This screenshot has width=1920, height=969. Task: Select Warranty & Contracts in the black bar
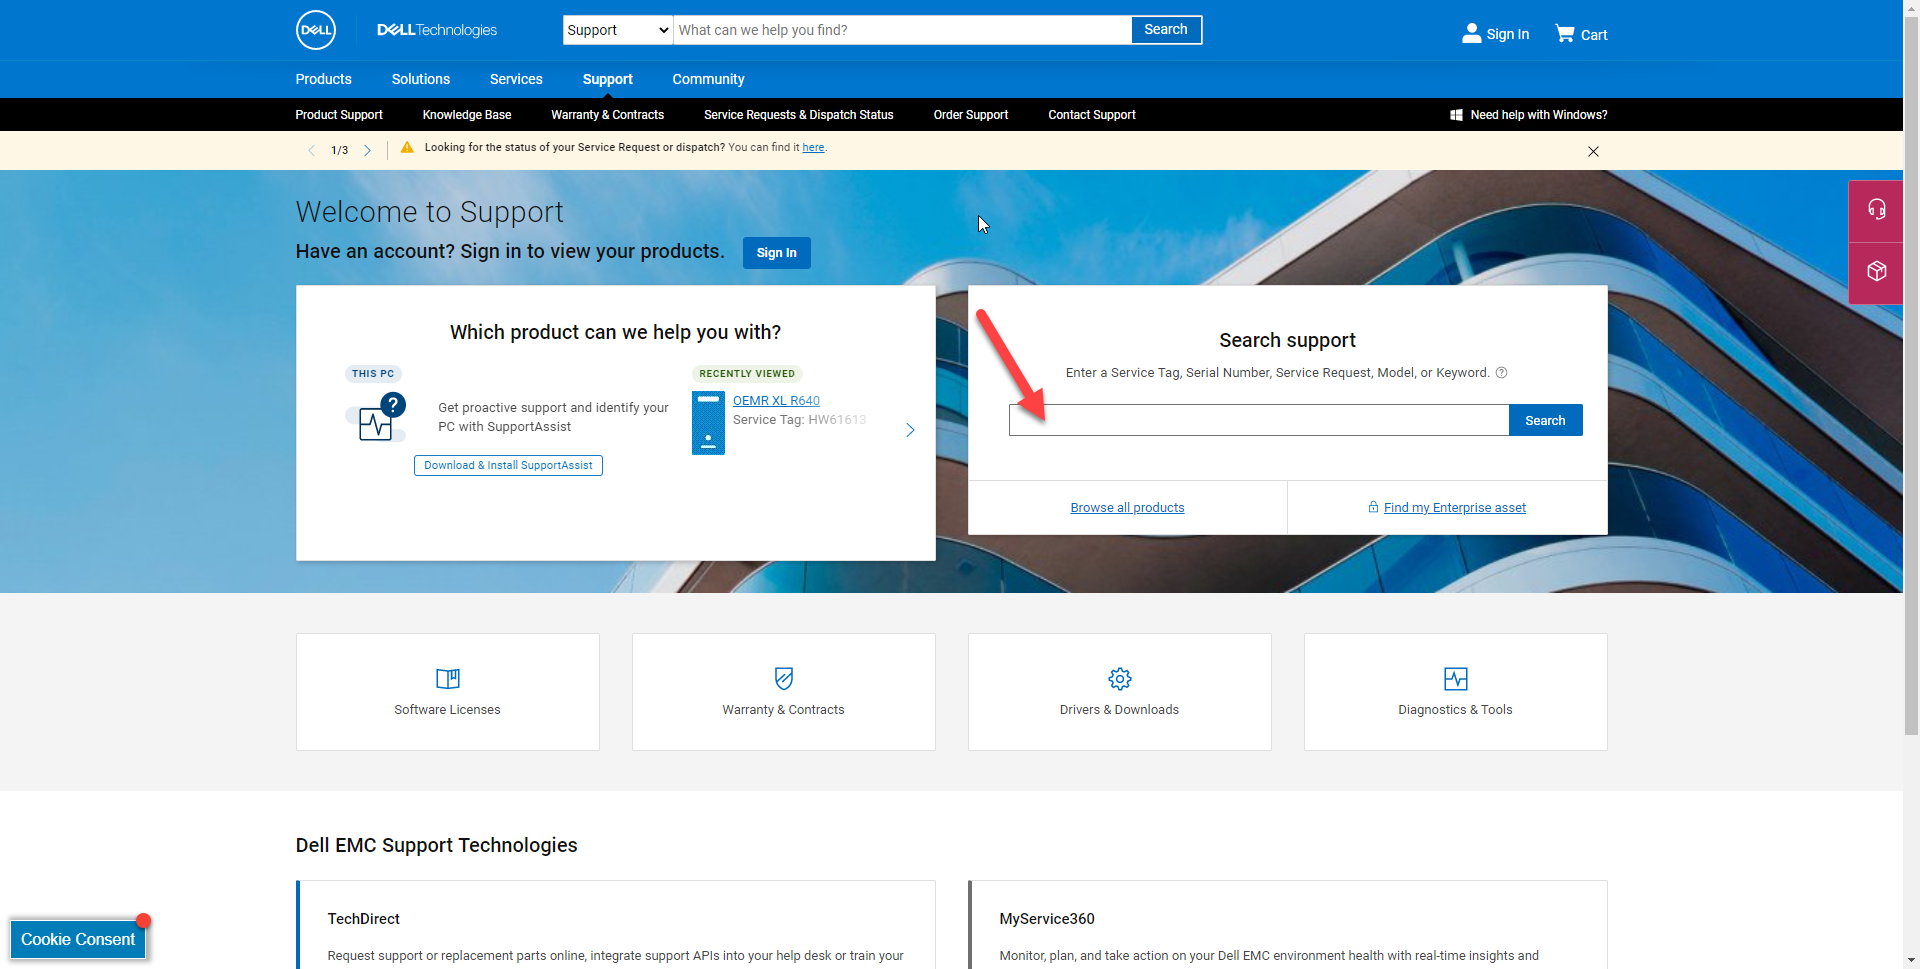click(x=607, y=115)
